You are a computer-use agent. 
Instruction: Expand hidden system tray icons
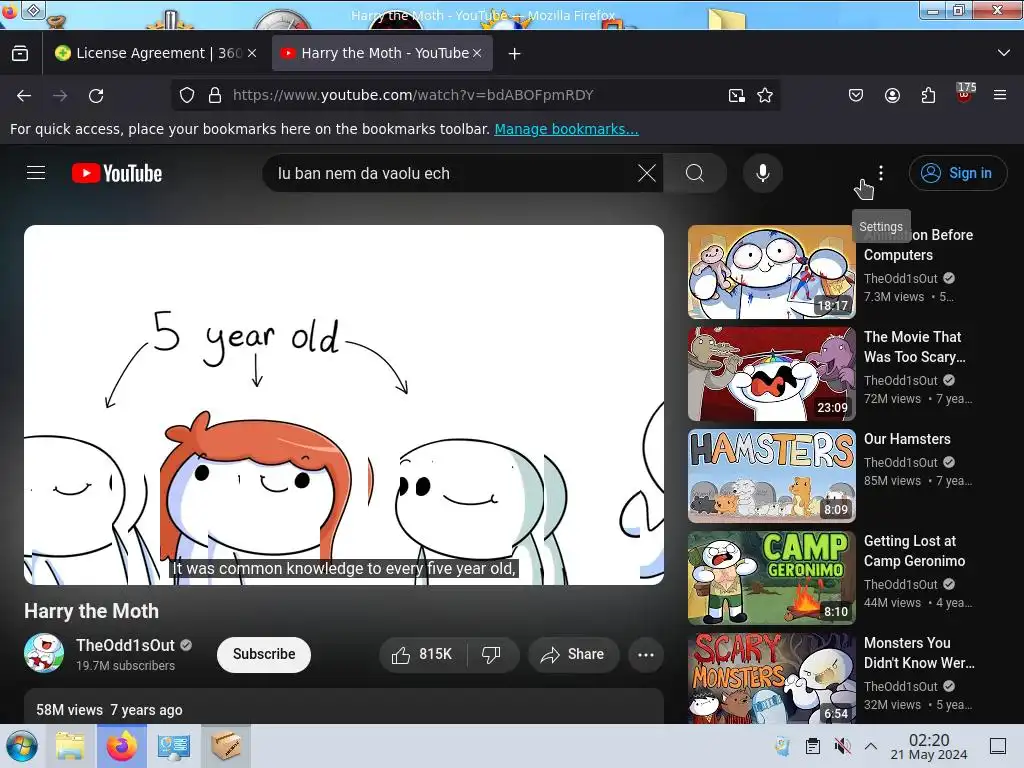[x=871, y=746]
